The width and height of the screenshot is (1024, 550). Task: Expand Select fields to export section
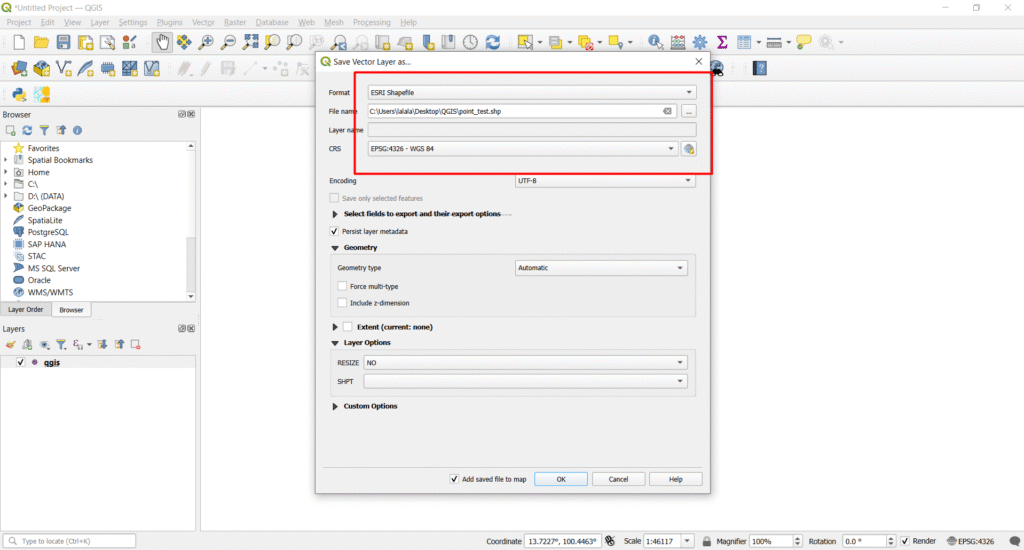click(335, 214)
